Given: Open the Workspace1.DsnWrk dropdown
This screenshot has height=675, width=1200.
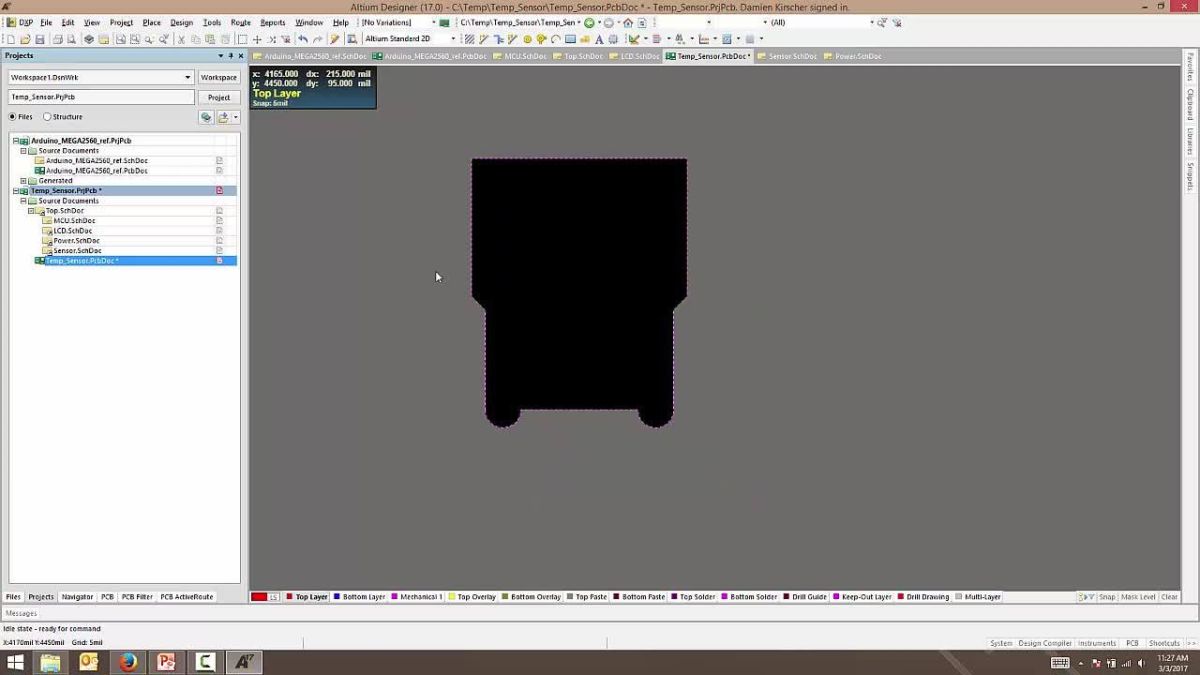Looking at the screenshot, I should click(x=188, y=76).
